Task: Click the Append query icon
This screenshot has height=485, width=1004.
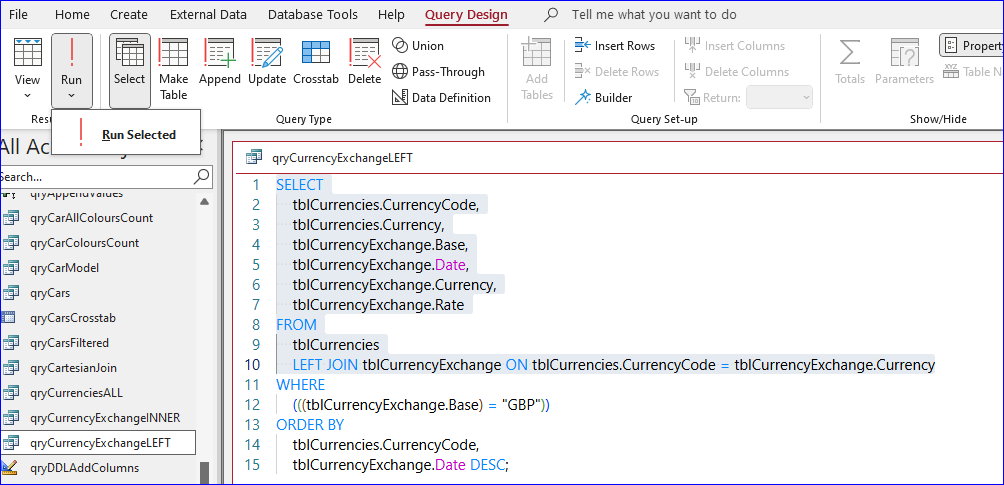Action: (x=220, y=53)
